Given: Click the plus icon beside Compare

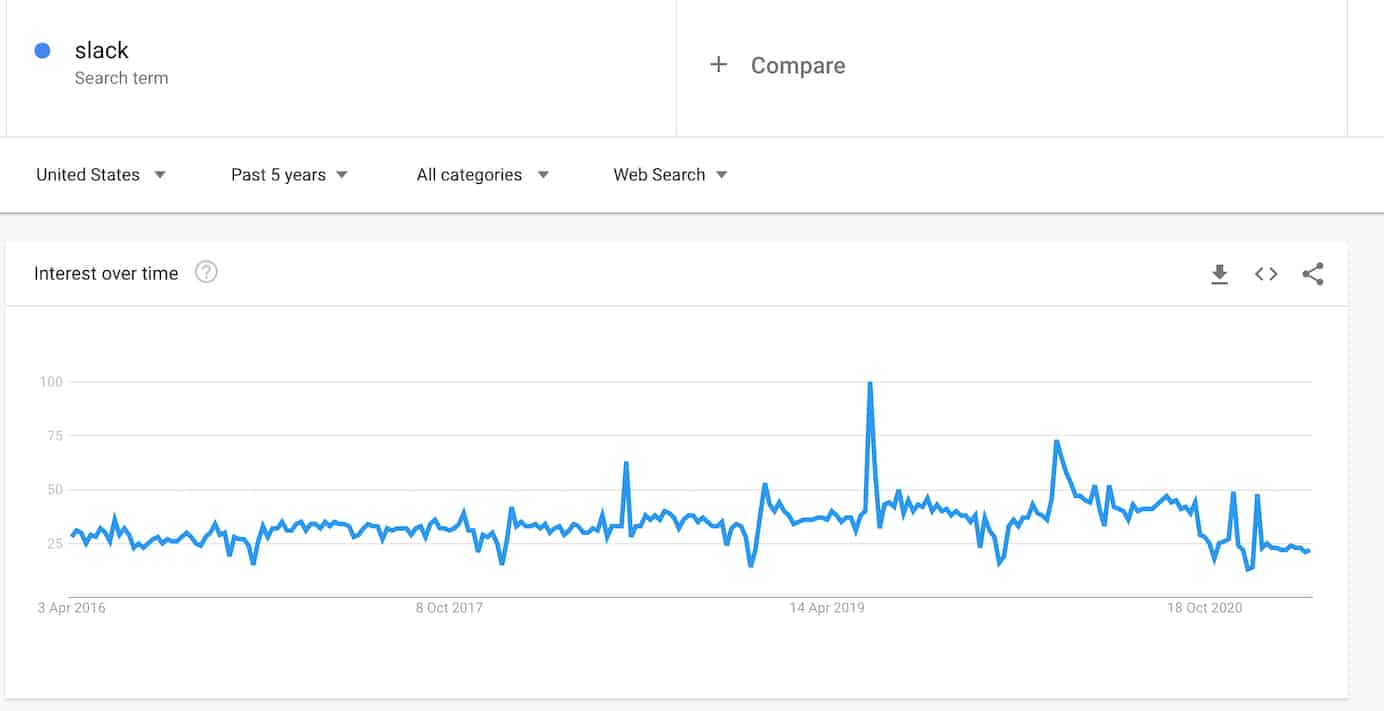Looking at the screenshot, I should [718, 65].
